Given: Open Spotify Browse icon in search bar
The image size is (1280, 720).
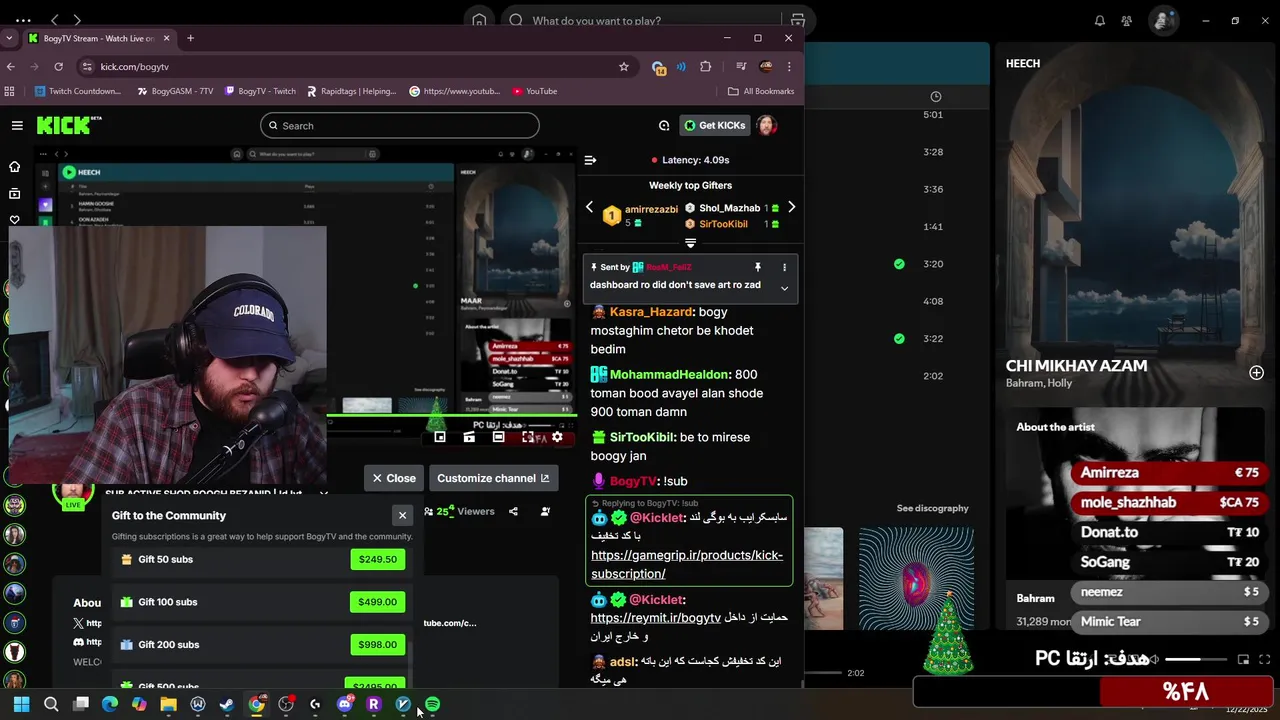Looking at the screenshot, I should click(797, 20).
